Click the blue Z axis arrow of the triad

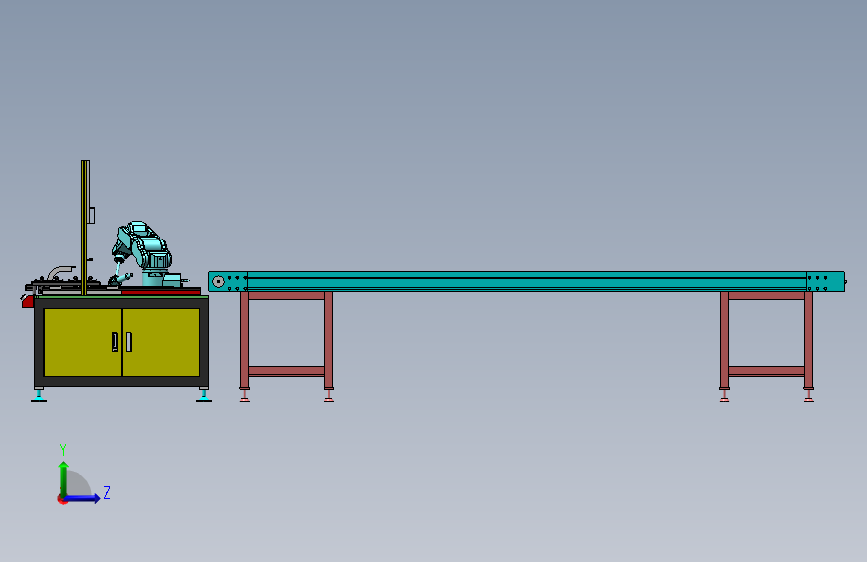coord(82,498)
